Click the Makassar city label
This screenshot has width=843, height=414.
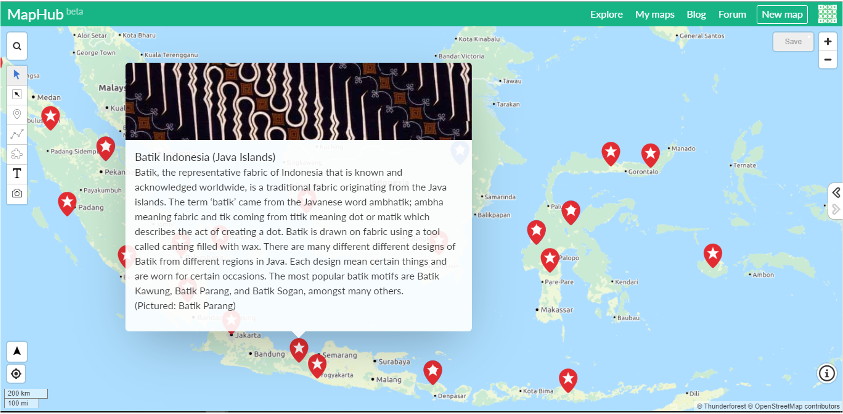click(x=557, y=310)
